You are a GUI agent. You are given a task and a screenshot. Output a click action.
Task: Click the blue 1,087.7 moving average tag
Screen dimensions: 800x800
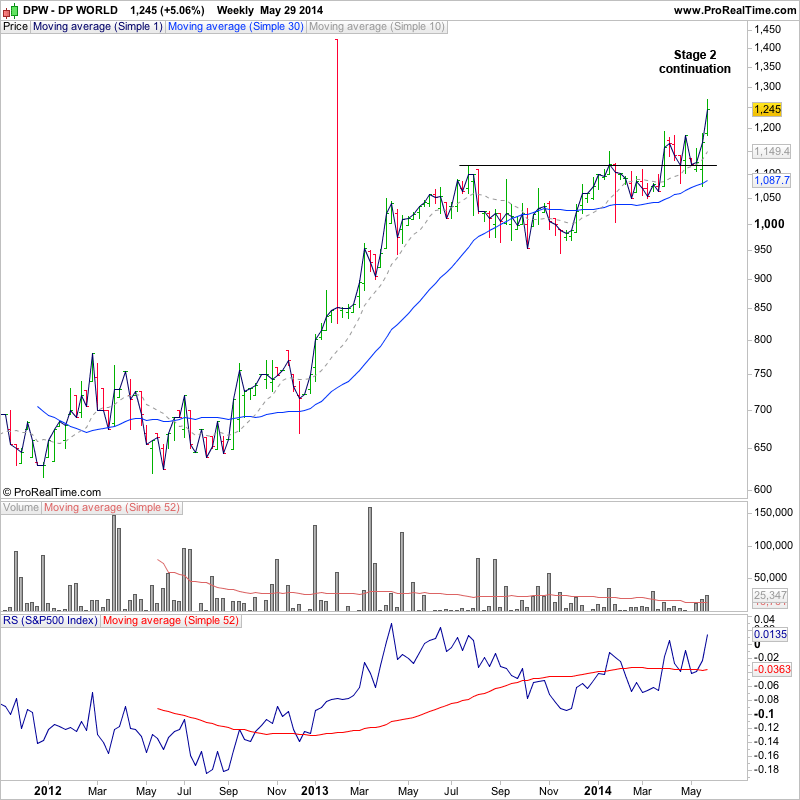click(x=771, y=180)
